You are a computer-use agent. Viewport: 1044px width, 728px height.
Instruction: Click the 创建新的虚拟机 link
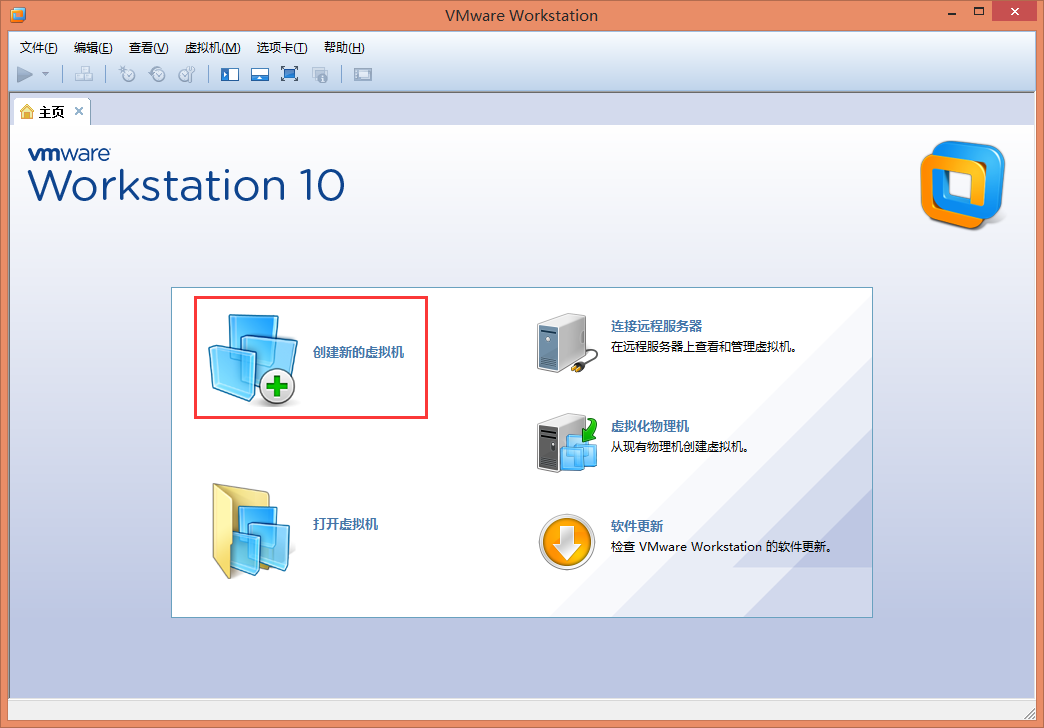pos(358,352)
